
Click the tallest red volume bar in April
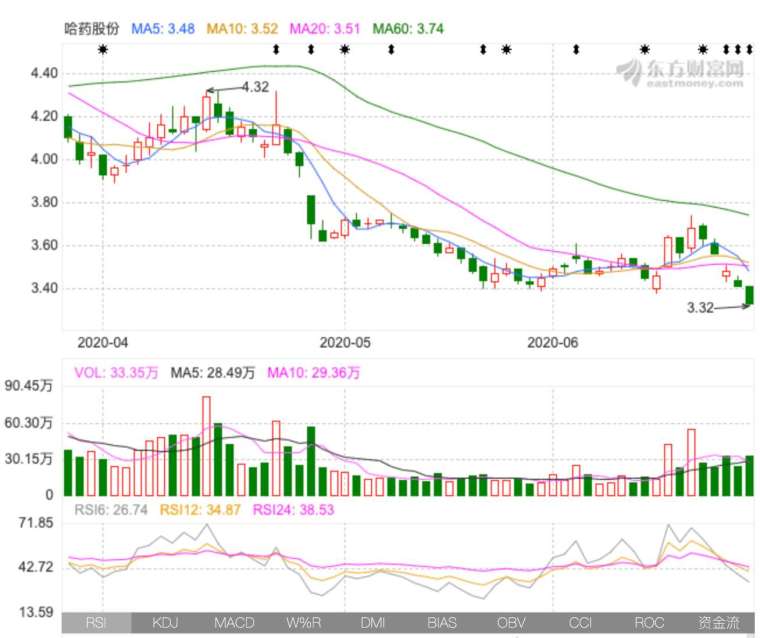206,446
